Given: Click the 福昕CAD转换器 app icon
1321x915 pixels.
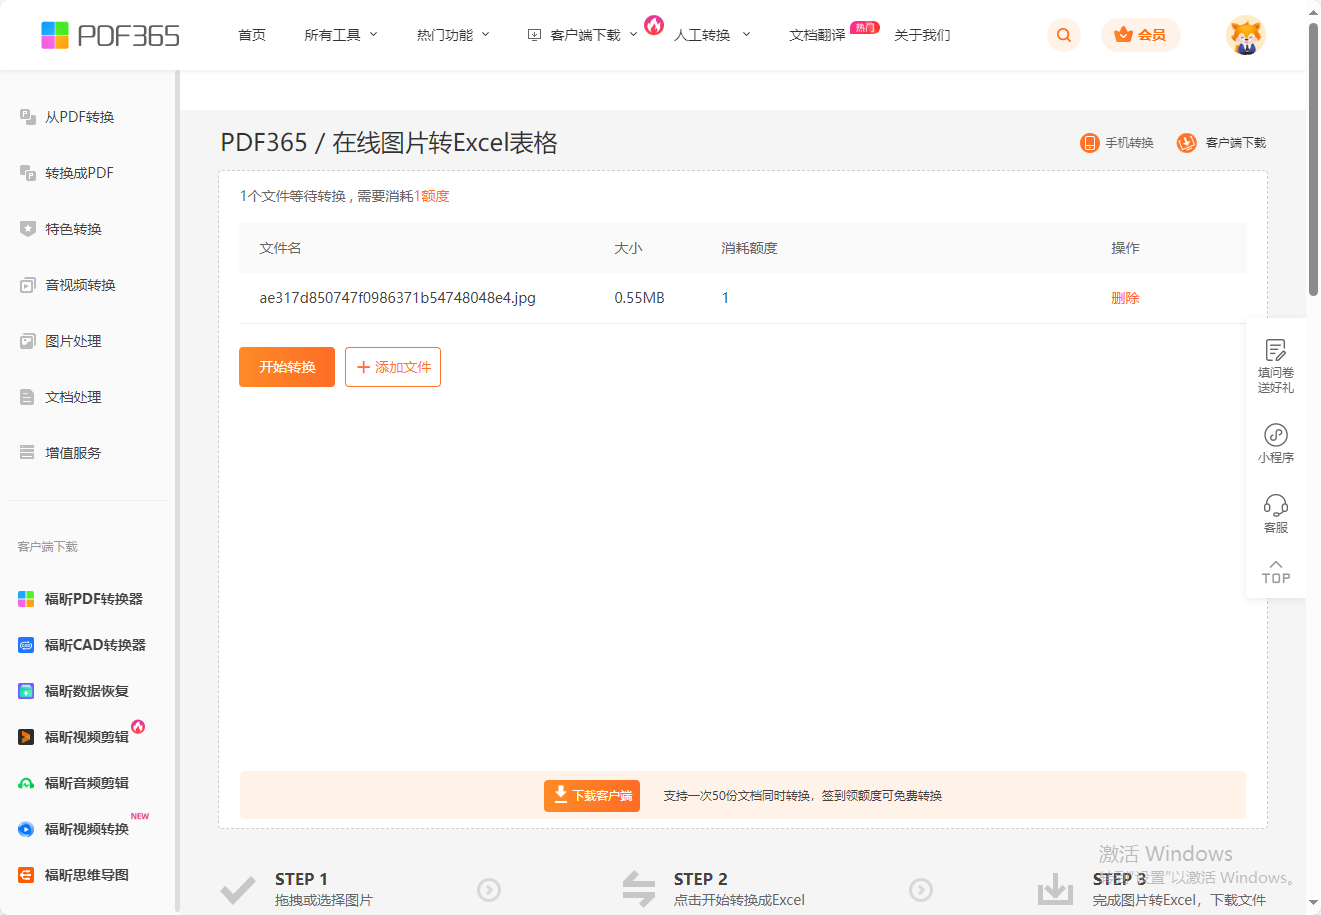Looking at the screenshot, I should point(26,645).
